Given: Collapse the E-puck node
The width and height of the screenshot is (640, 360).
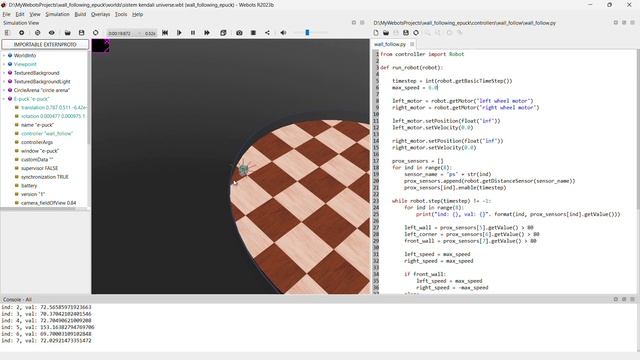Looking at the screenshot, I should pyautogui.click(x=4, y=99).
